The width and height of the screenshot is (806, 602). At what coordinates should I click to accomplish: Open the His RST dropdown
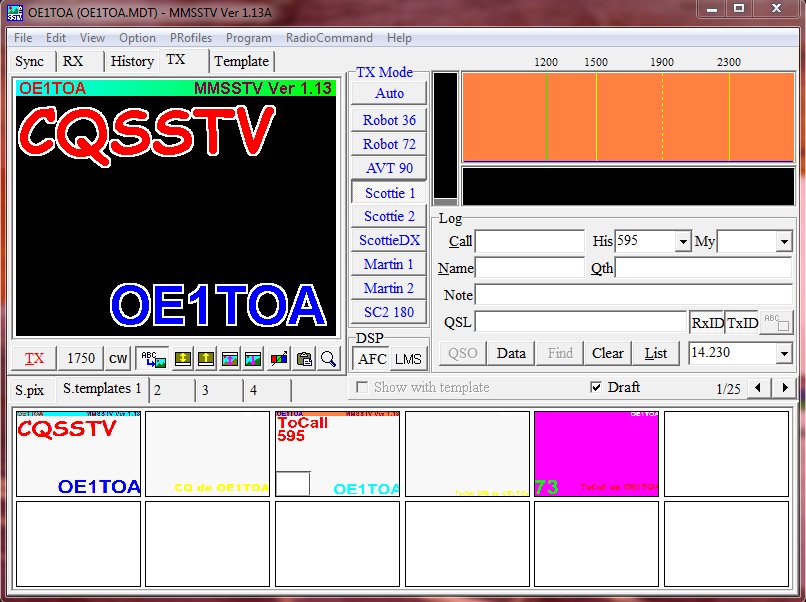point(683,242)
